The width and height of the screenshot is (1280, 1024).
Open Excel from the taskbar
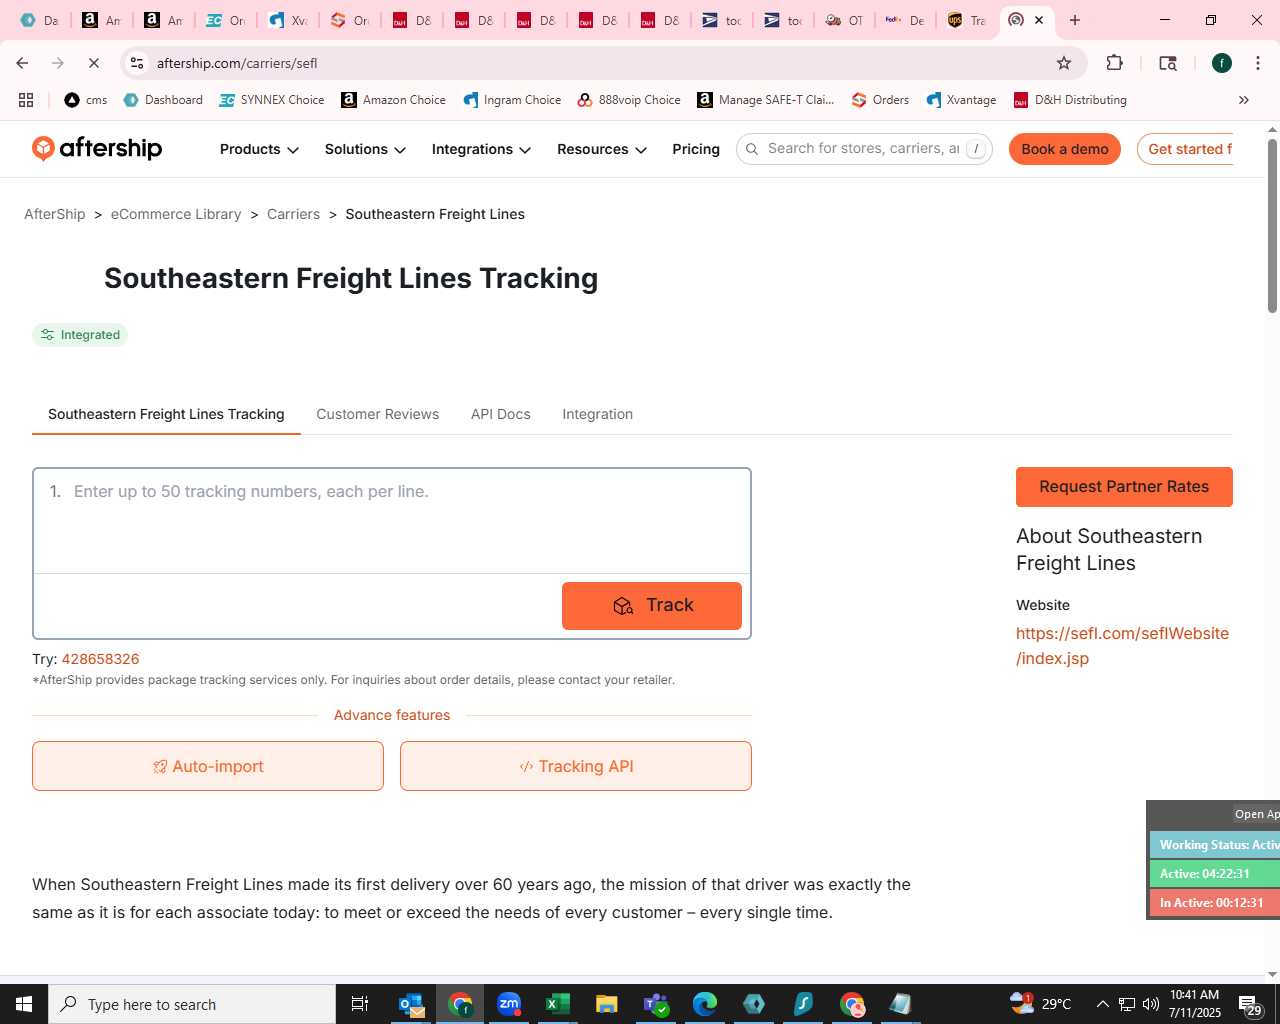[558, 1004]
